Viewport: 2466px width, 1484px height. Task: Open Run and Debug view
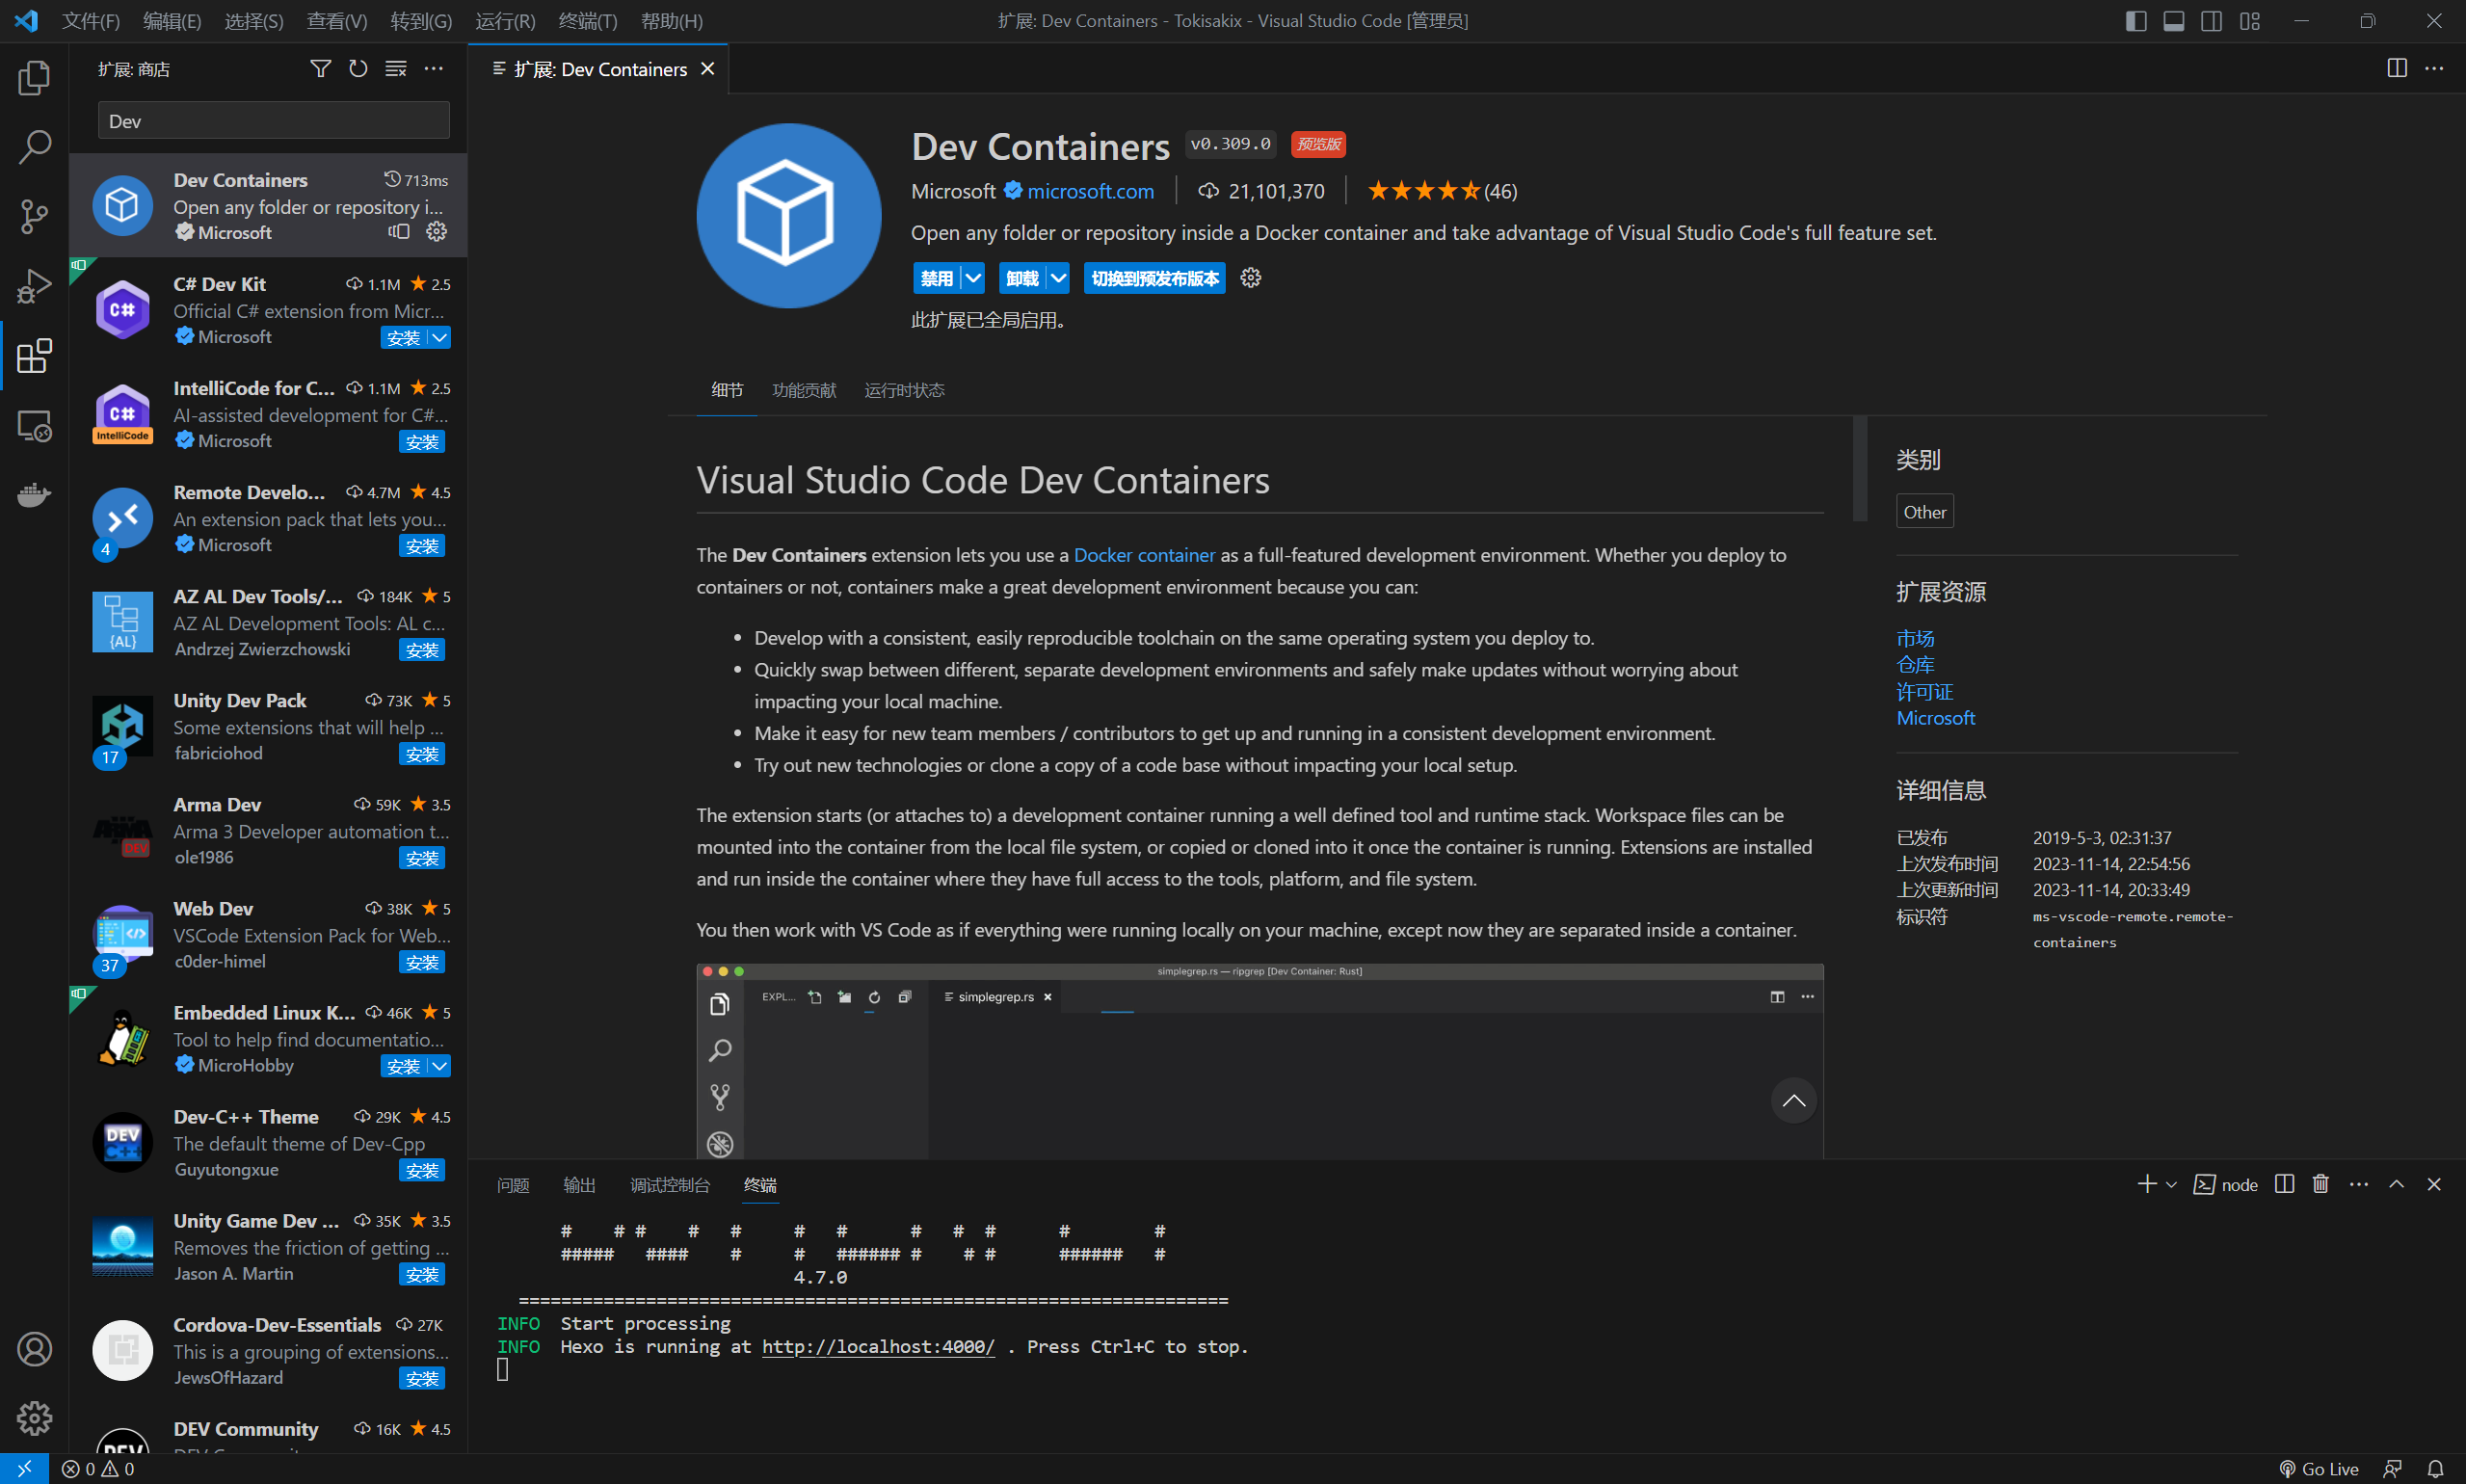(34, 286)
